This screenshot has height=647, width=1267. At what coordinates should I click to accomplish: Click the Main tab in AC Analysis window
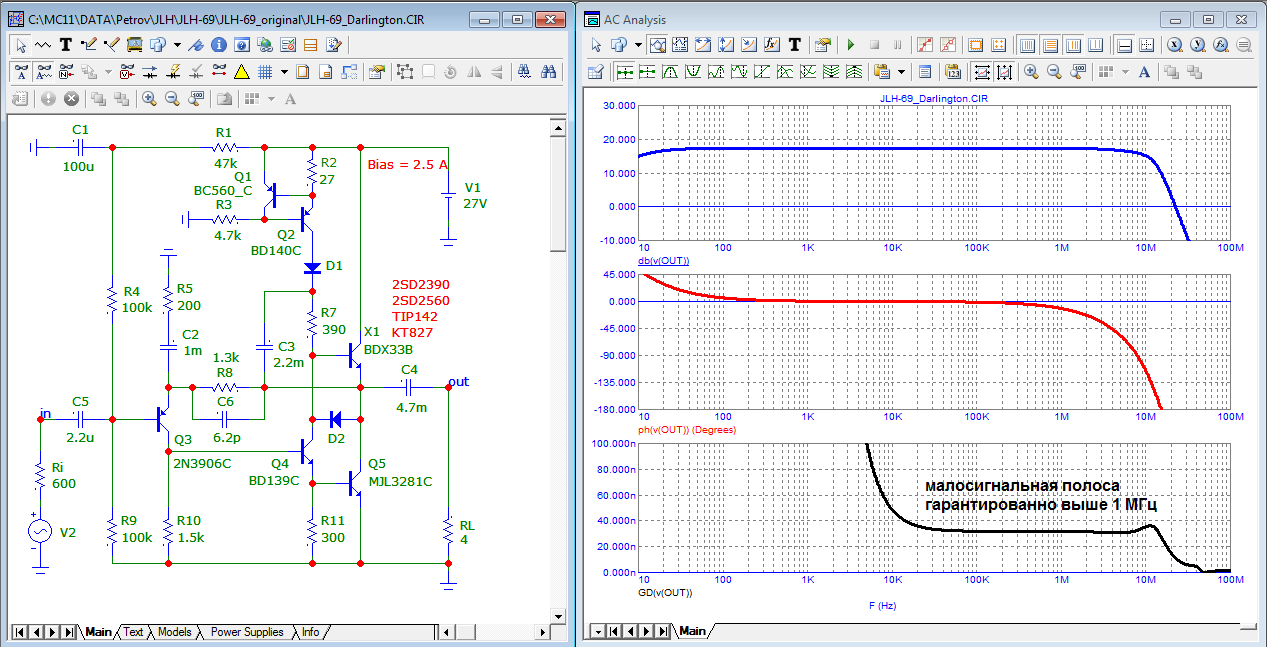click(692, 632)
